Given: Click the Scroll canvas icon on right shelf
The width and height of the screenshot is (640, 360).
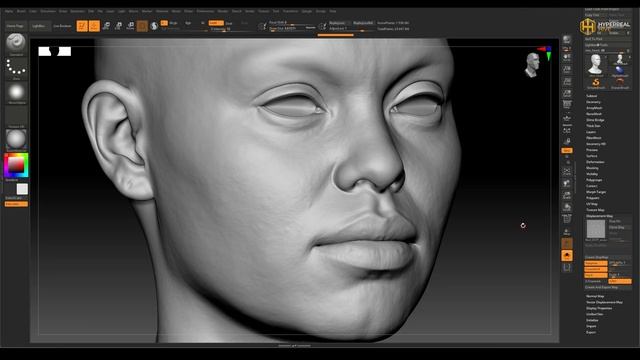Looking at the screenshot, I should tap(567, 58).
